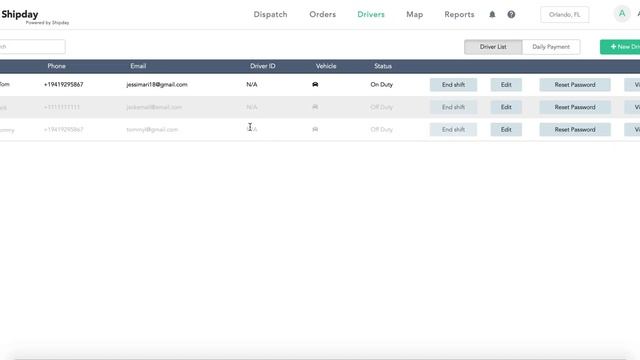Reset password for the tommy driver
Viewport: 640px width, 360px height.
575,130
